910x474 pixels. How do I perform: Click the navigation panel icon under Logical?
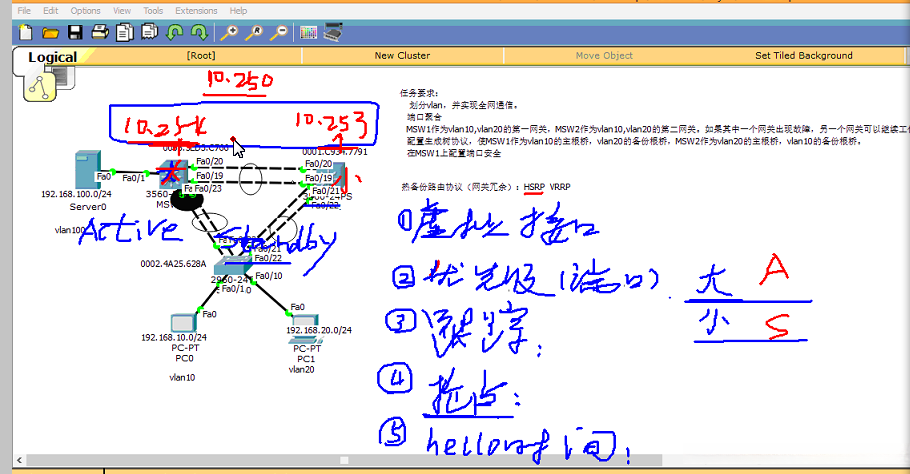tap(40, 86)
